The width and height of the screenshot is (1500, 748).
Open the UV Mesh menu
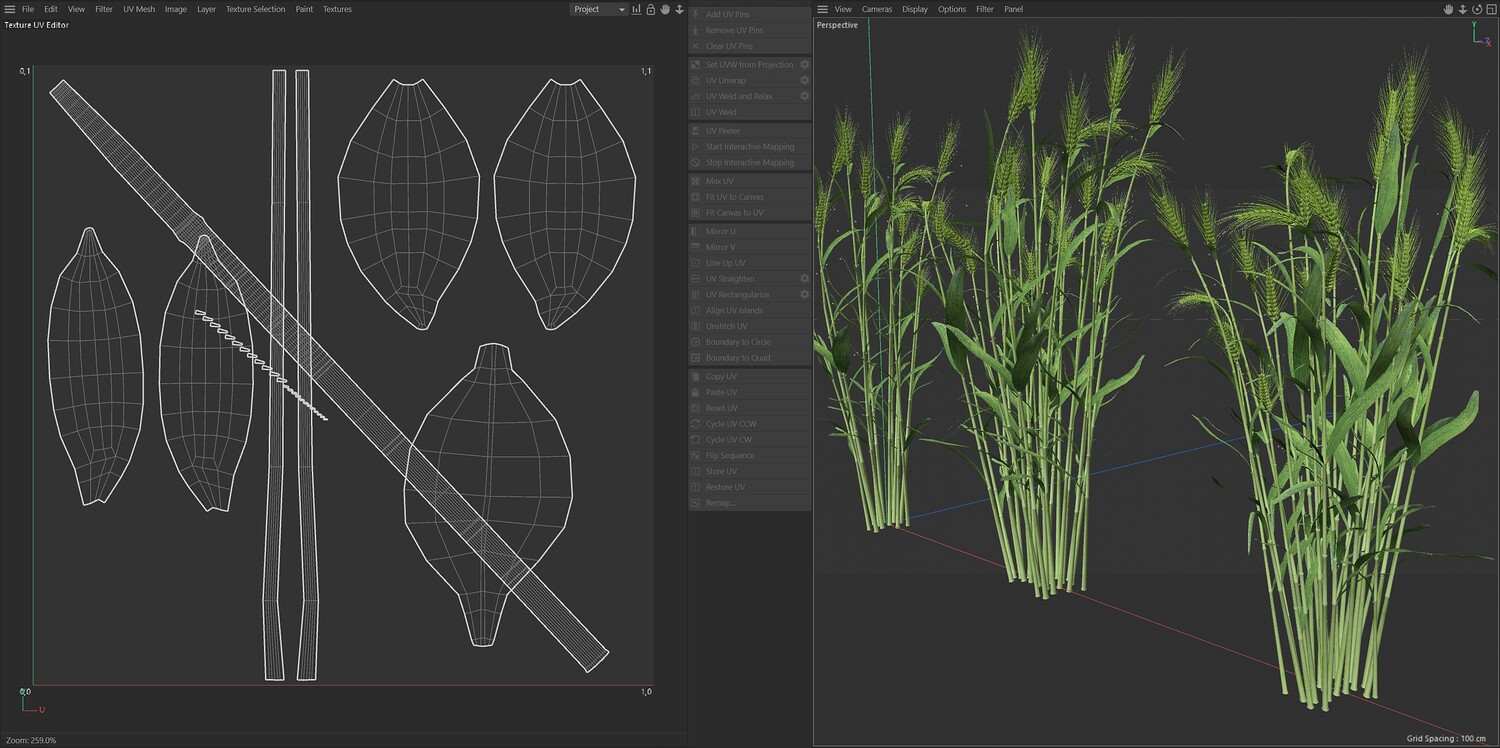[x=139, y=9]
